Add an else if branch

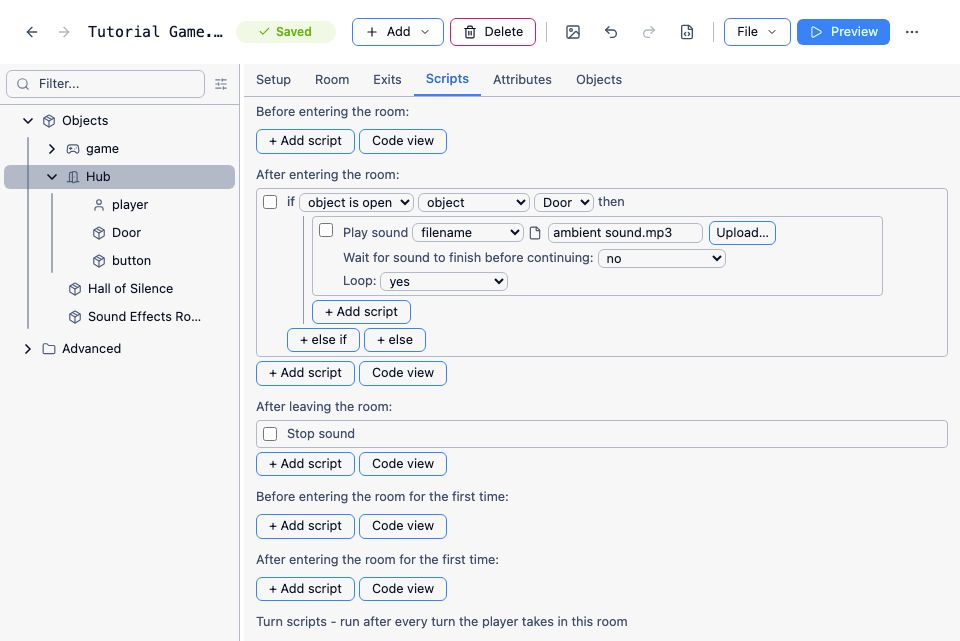[323, 340]
